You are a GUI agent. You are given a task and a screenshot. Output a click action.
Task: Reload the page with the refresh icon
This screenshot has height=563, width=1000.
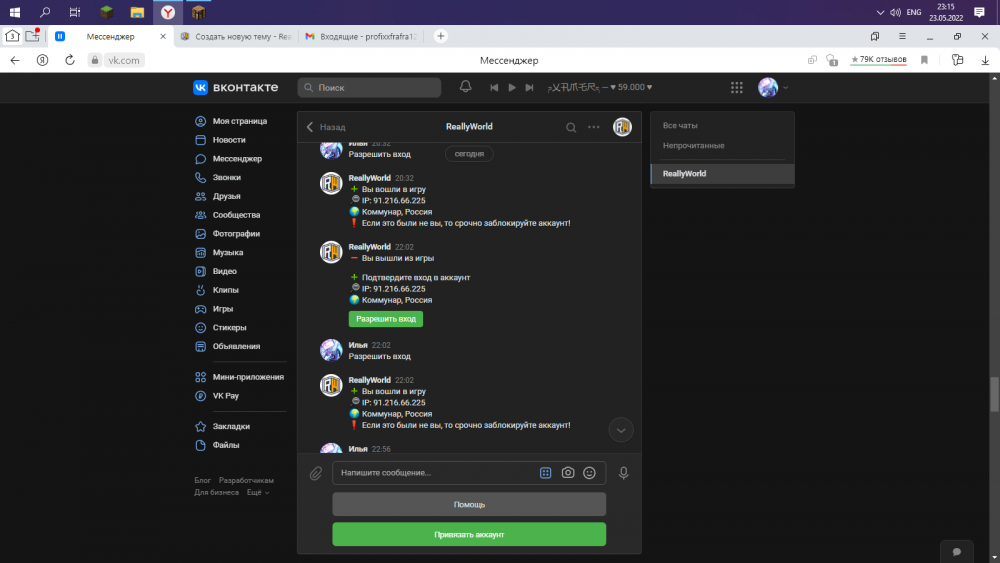coord(70,60)
